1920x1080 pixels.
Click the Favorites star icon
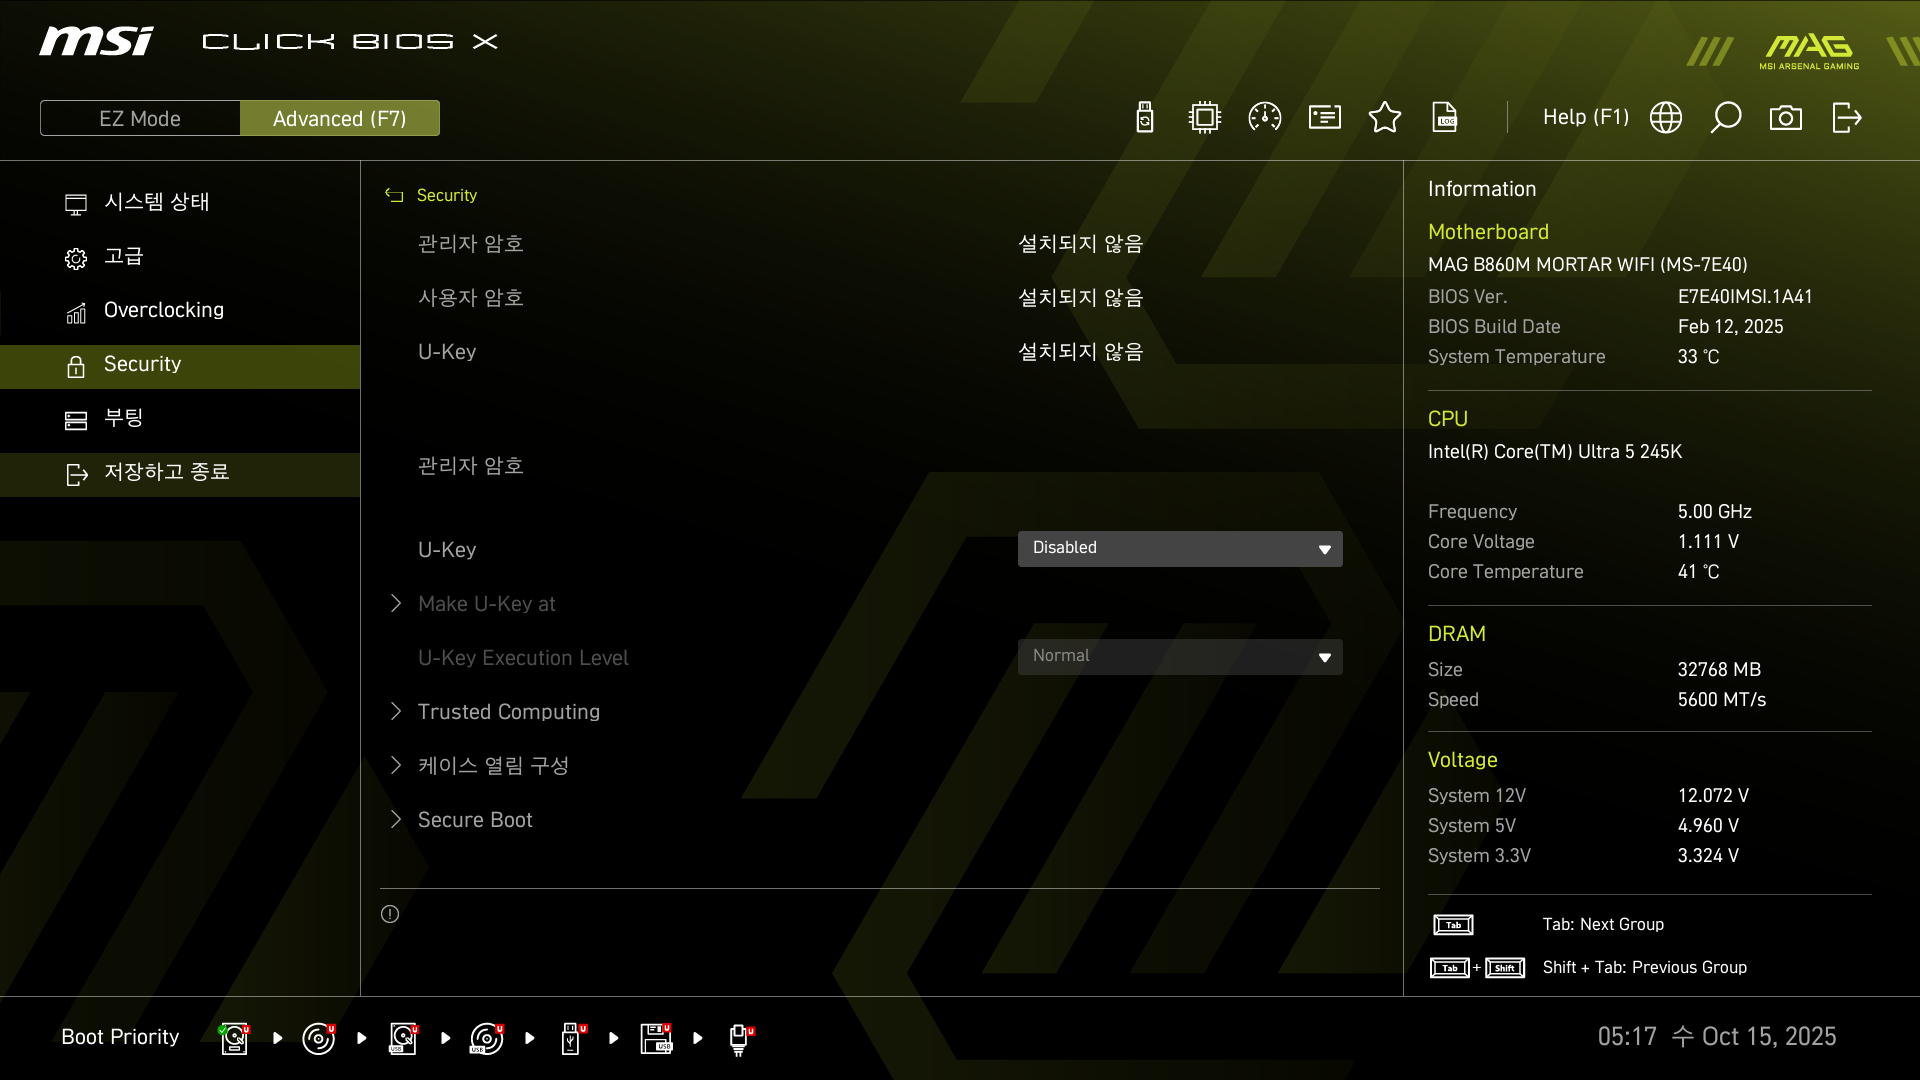(1385, 118)
